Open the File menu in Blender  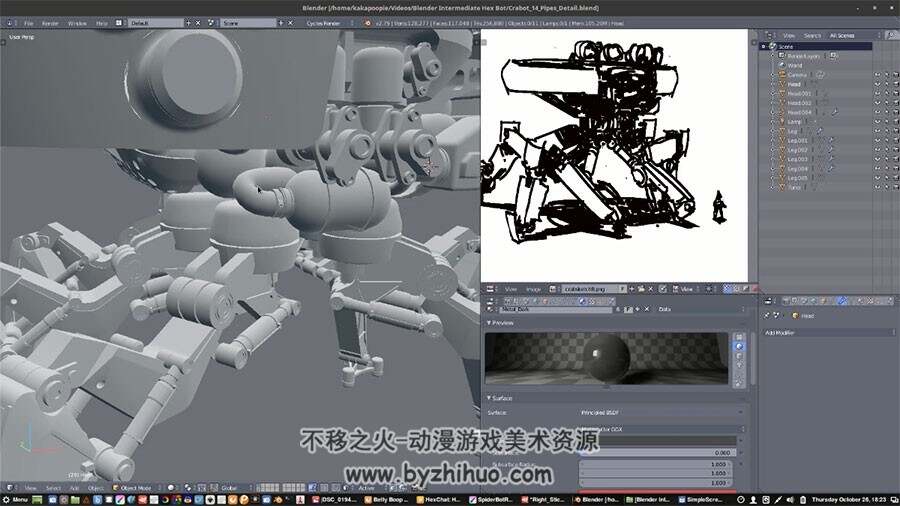[29, 23]
